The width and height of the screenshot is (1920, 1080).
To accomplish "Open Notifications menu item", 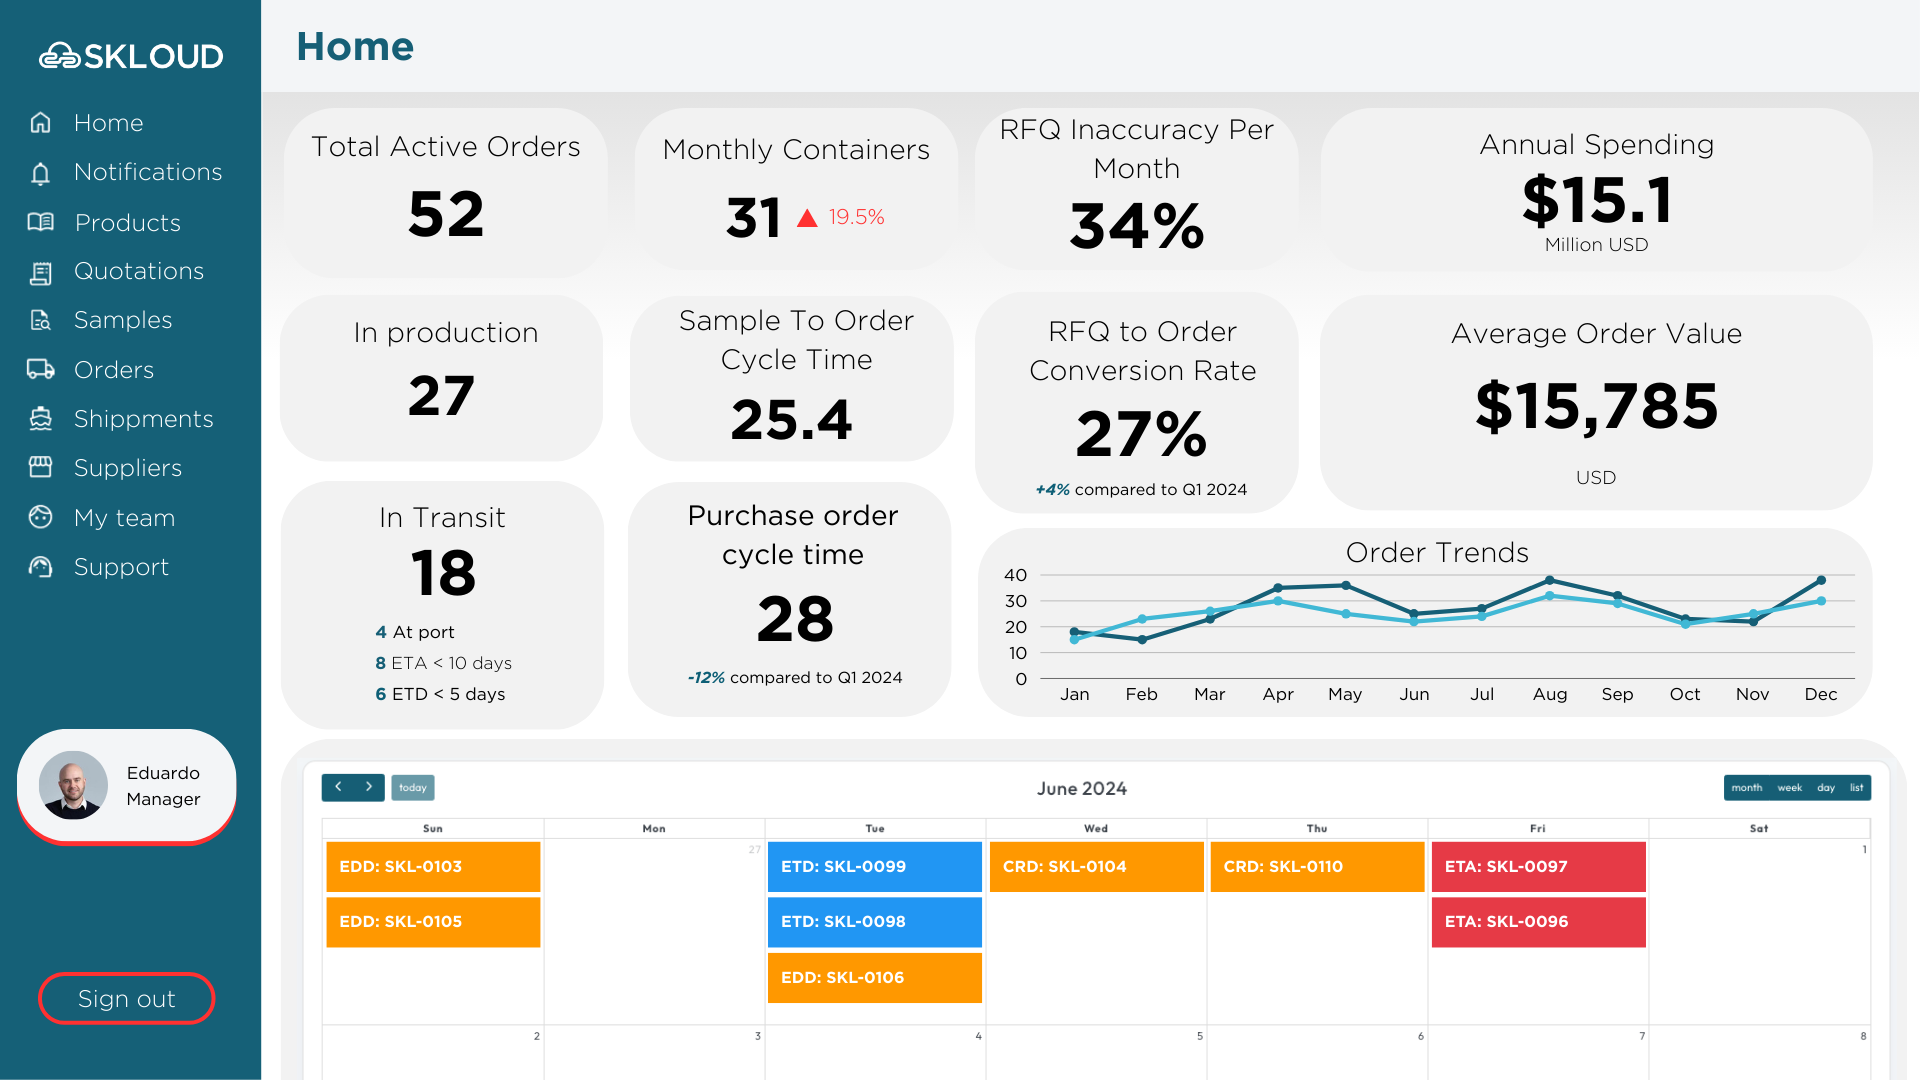I will [148, 172].
